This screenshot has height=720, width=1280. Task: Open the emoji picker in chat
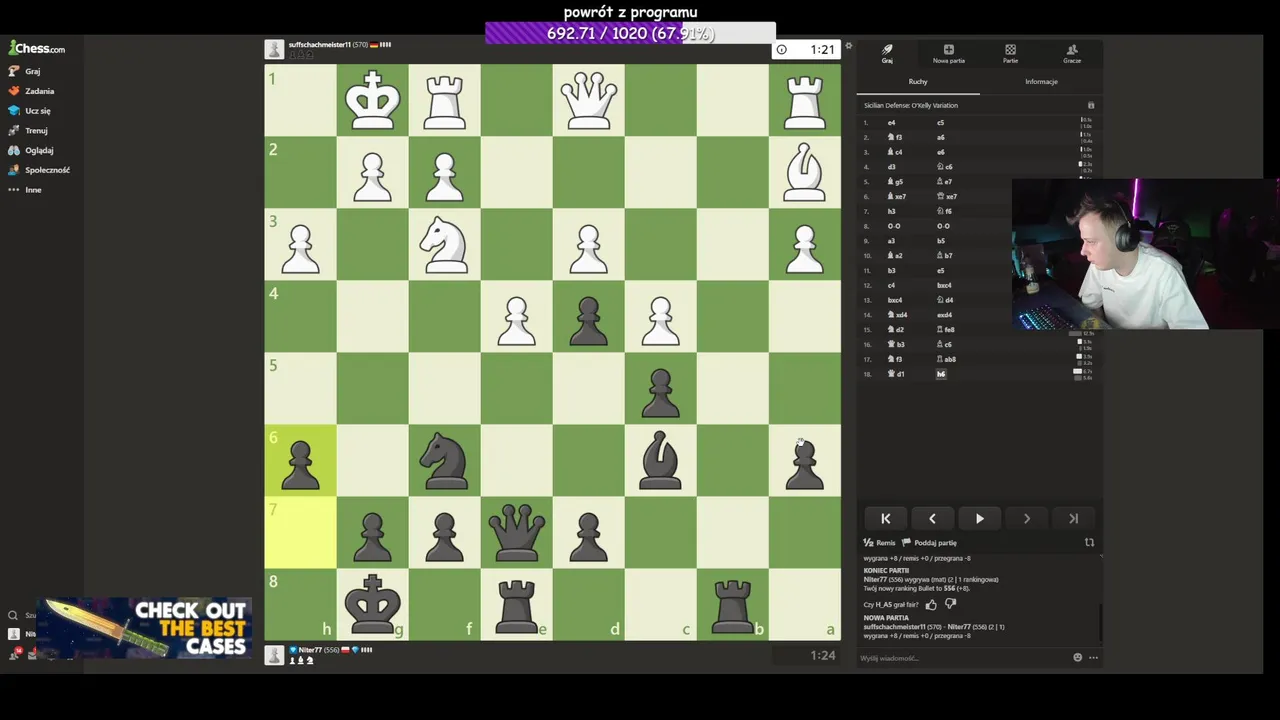[x=1077, y=658]
